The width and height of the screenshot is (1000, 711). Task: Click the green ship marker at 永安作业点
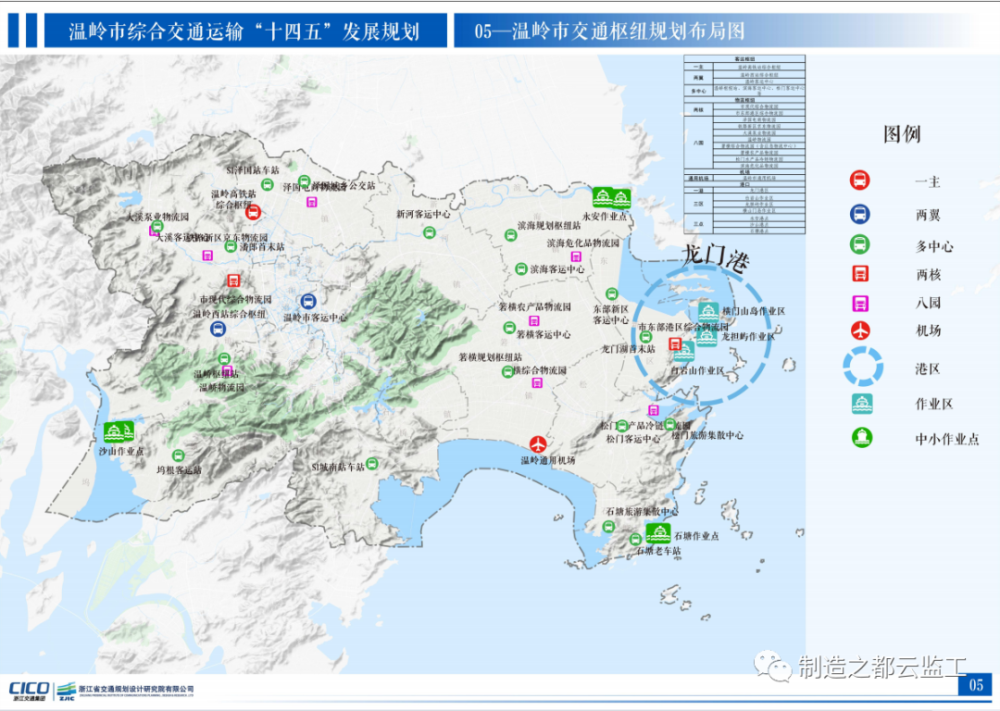coord(611,198)
